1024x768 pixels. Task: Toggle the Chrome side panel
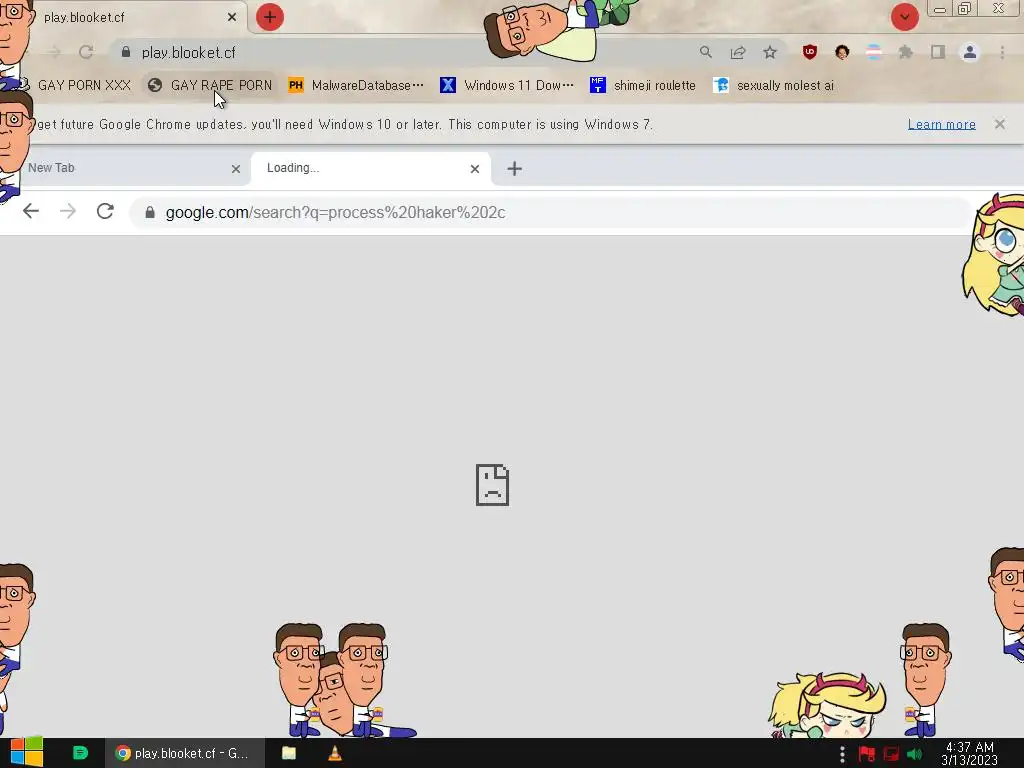938,52
